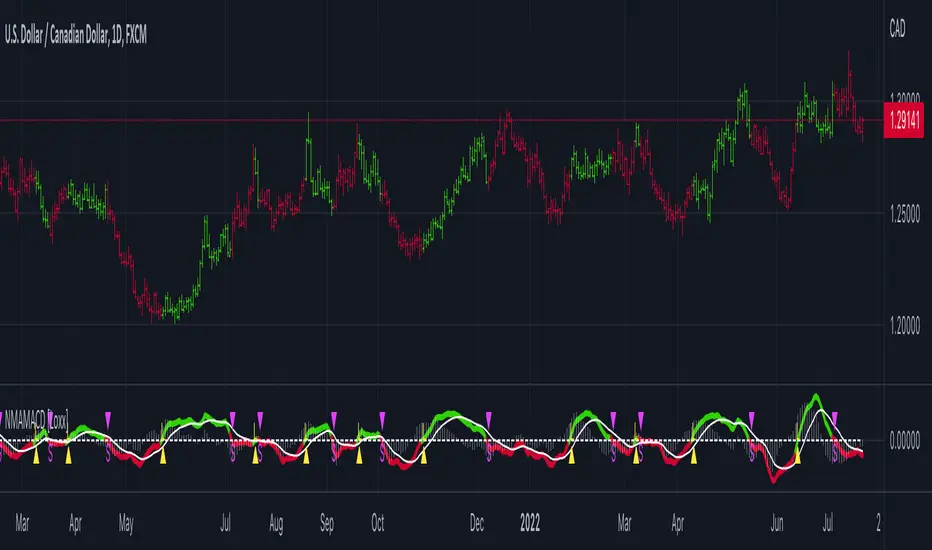Click the 1.25000 price axis level
Image resolution: width=932 pixels, height=550 pixels.
click(905, 214)
